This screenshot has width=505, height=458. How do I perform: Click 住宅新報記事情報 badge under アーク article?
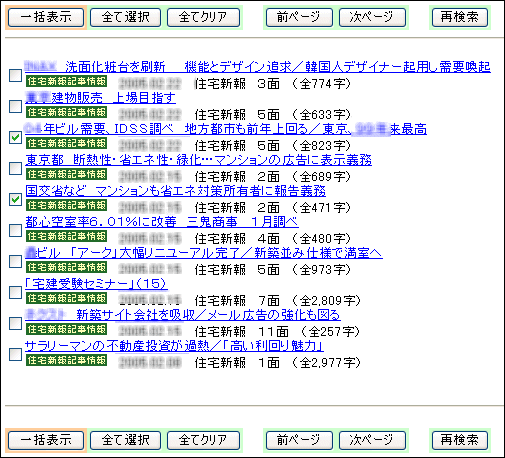point(66,267)
